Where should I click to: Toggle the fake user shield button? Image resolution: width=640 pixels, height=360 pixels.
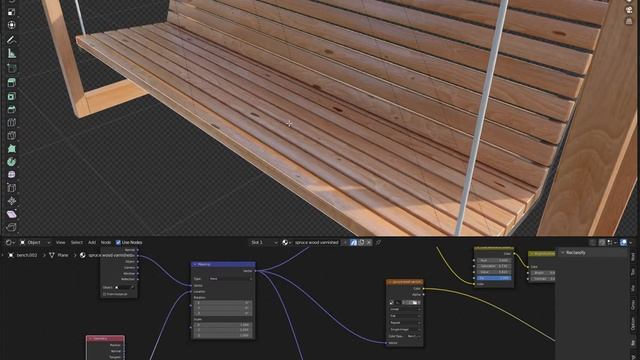click(353, 242)
